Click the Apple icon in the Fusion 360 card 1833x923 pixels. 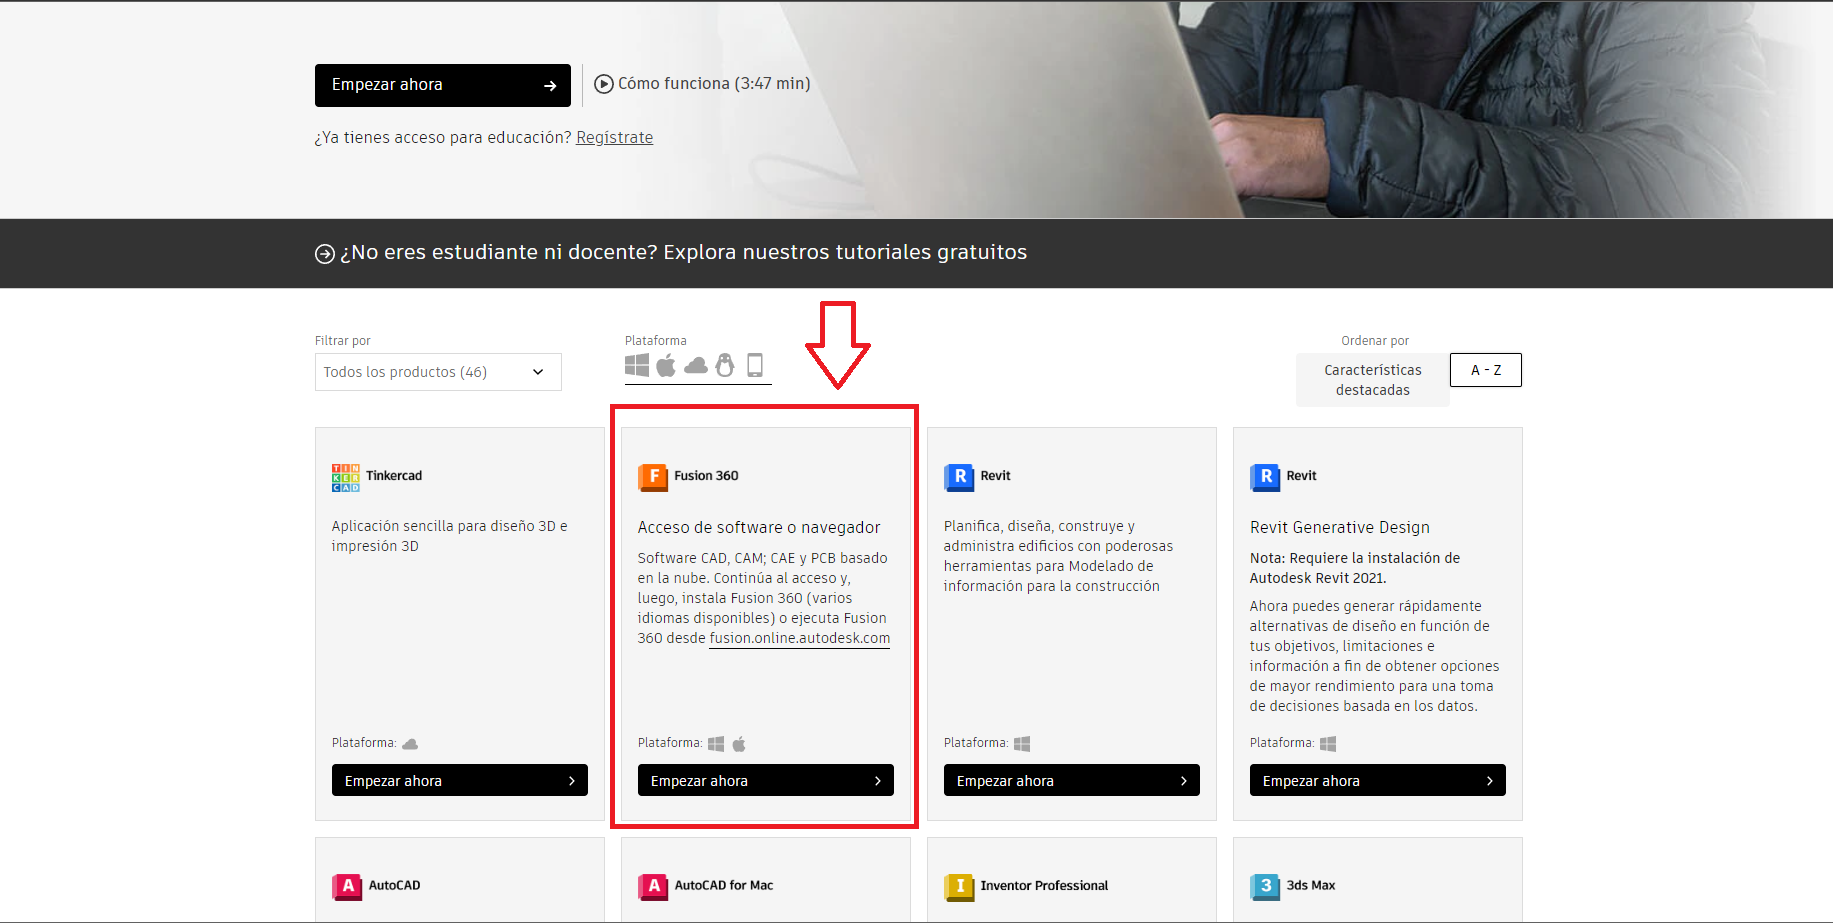click(739, 744)
